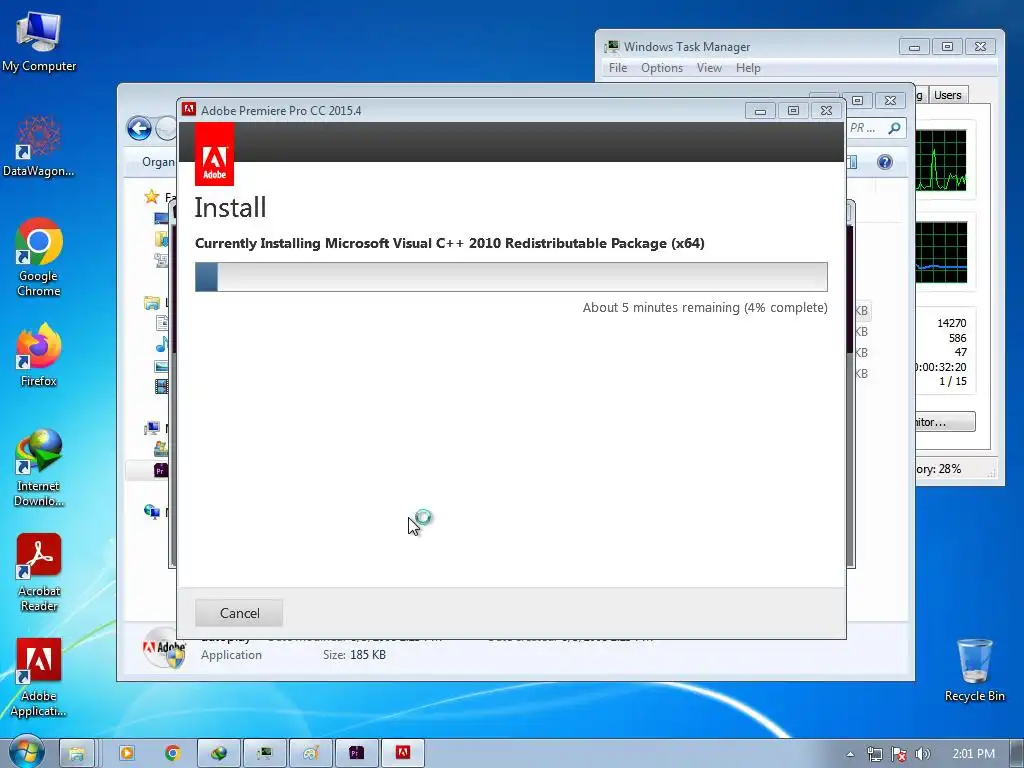The height and width of the screenshot is (768, 1024).
Task: Open the Options menu in Task Manager
Action: [x=662, y=68]
